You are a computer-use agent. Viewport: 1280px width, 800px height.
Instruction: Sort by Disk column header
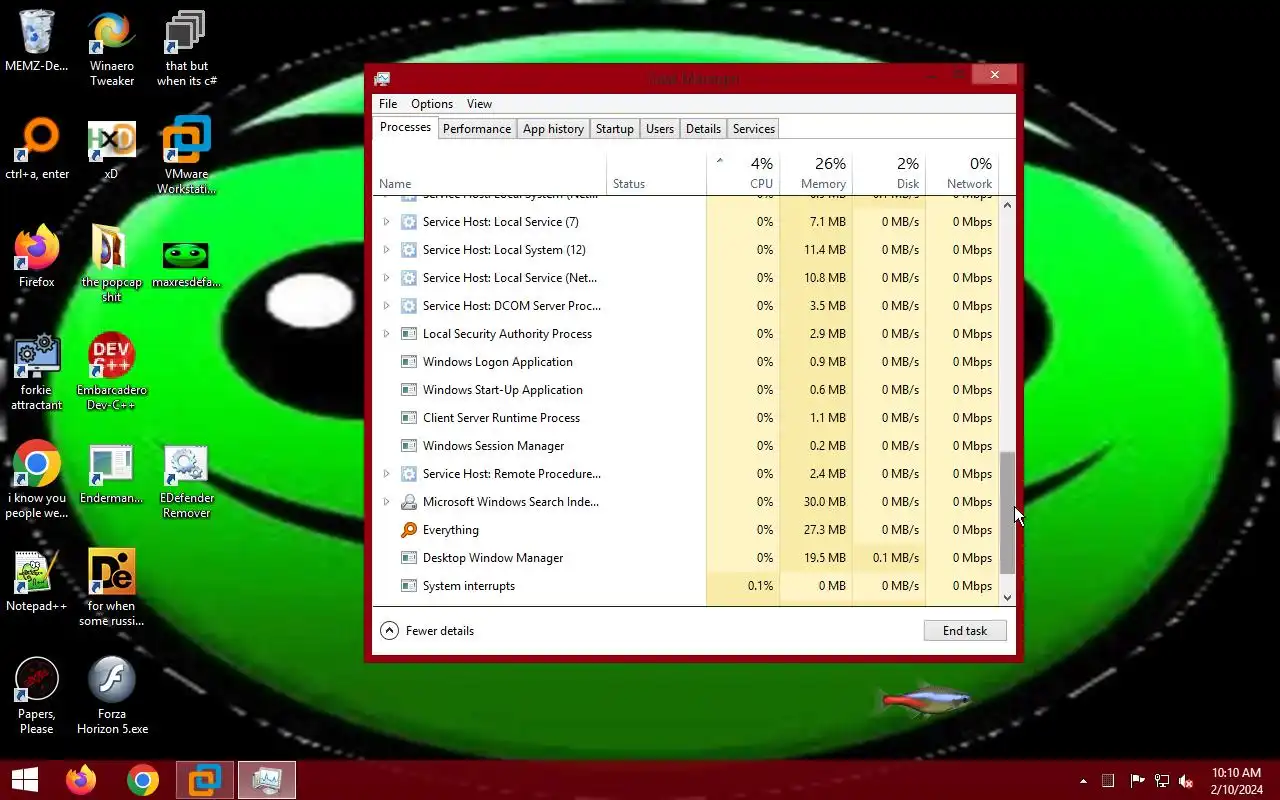point(889,174)
